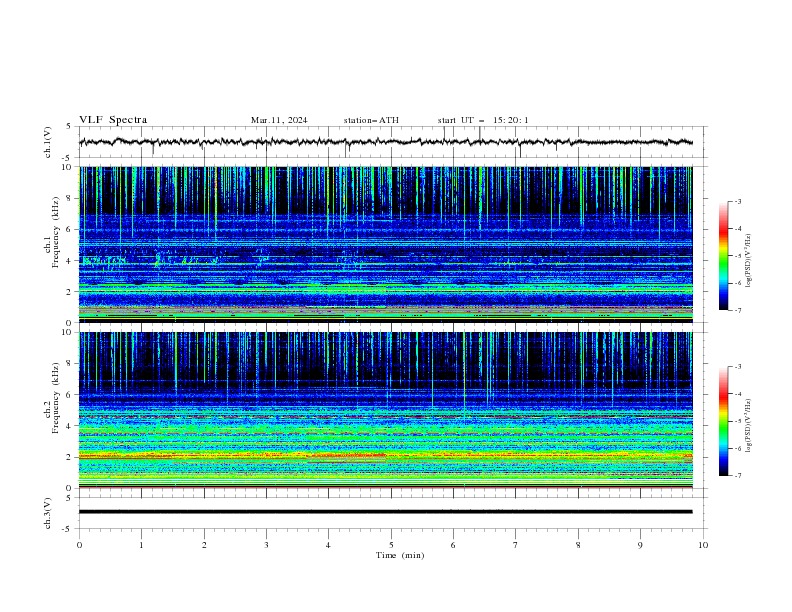Click the "-7" tick on ch.1 color bar
This screenshot has height=612, width=792.
pyautogui.click(x=737, y=310)
